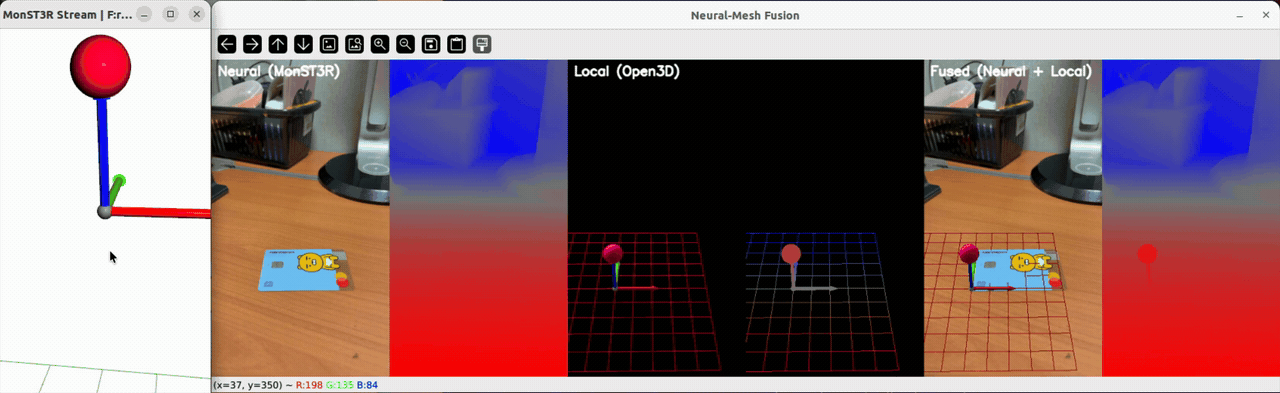Pan the view left with the left arrow icon
The image size is (1280, 393).
pos(227,44)
